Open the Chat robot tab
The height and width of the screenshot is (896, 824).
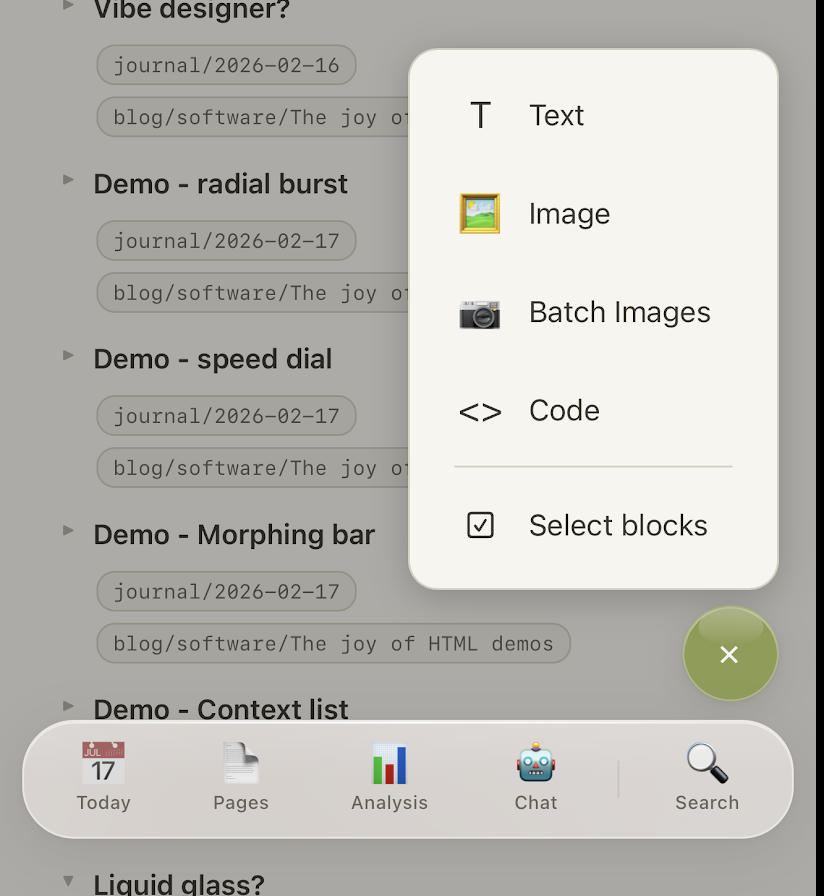(x=536, y=776)
